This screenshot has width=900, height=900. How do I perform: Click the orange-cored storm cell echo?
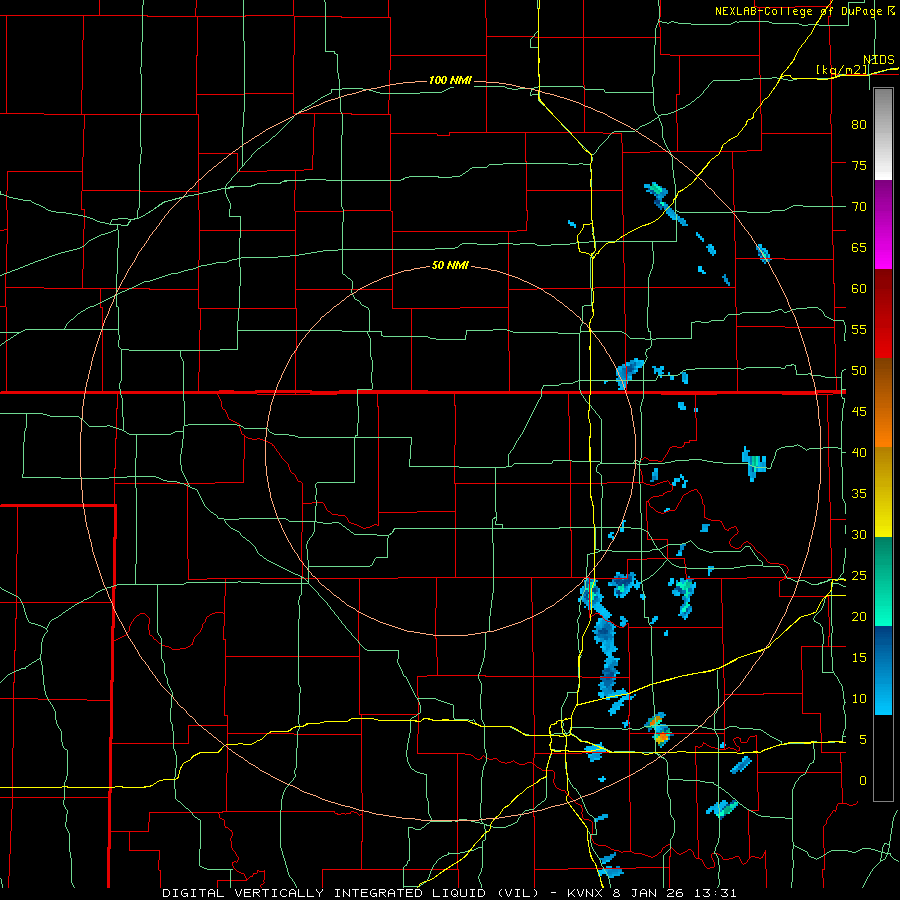659,730
